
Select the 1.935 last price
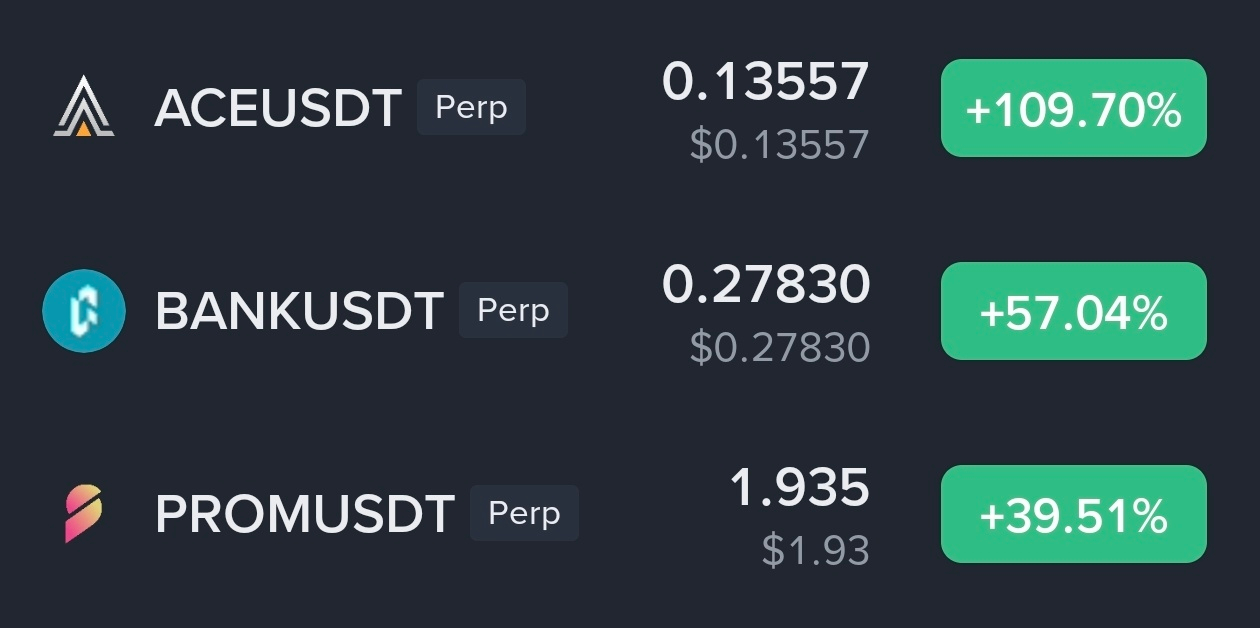(800, 488)
